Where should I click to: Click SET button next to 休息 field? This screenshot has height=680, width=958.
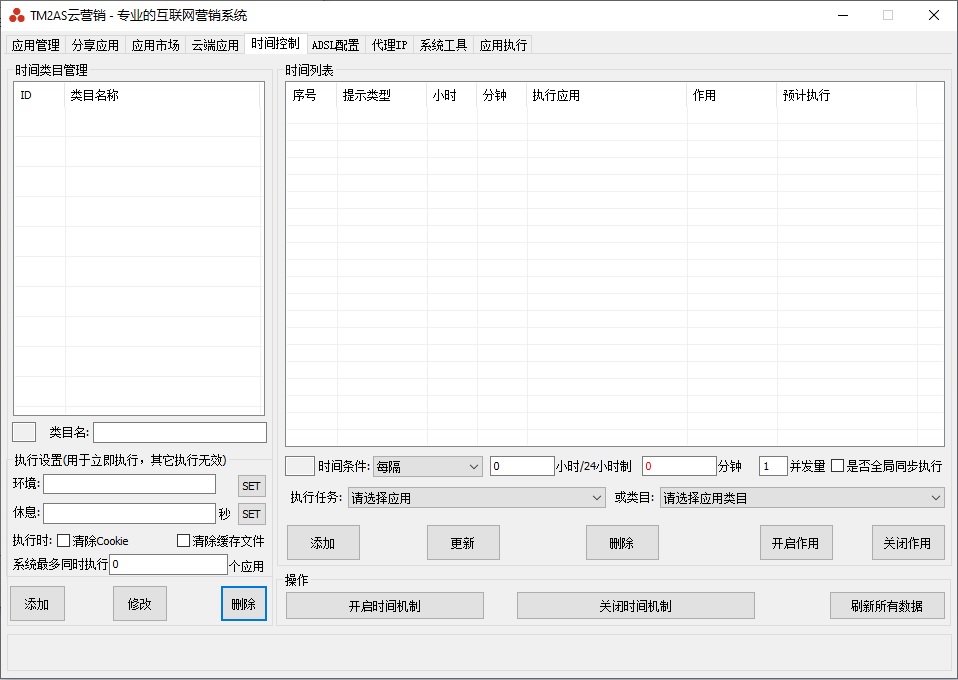[x=251, y=514]
